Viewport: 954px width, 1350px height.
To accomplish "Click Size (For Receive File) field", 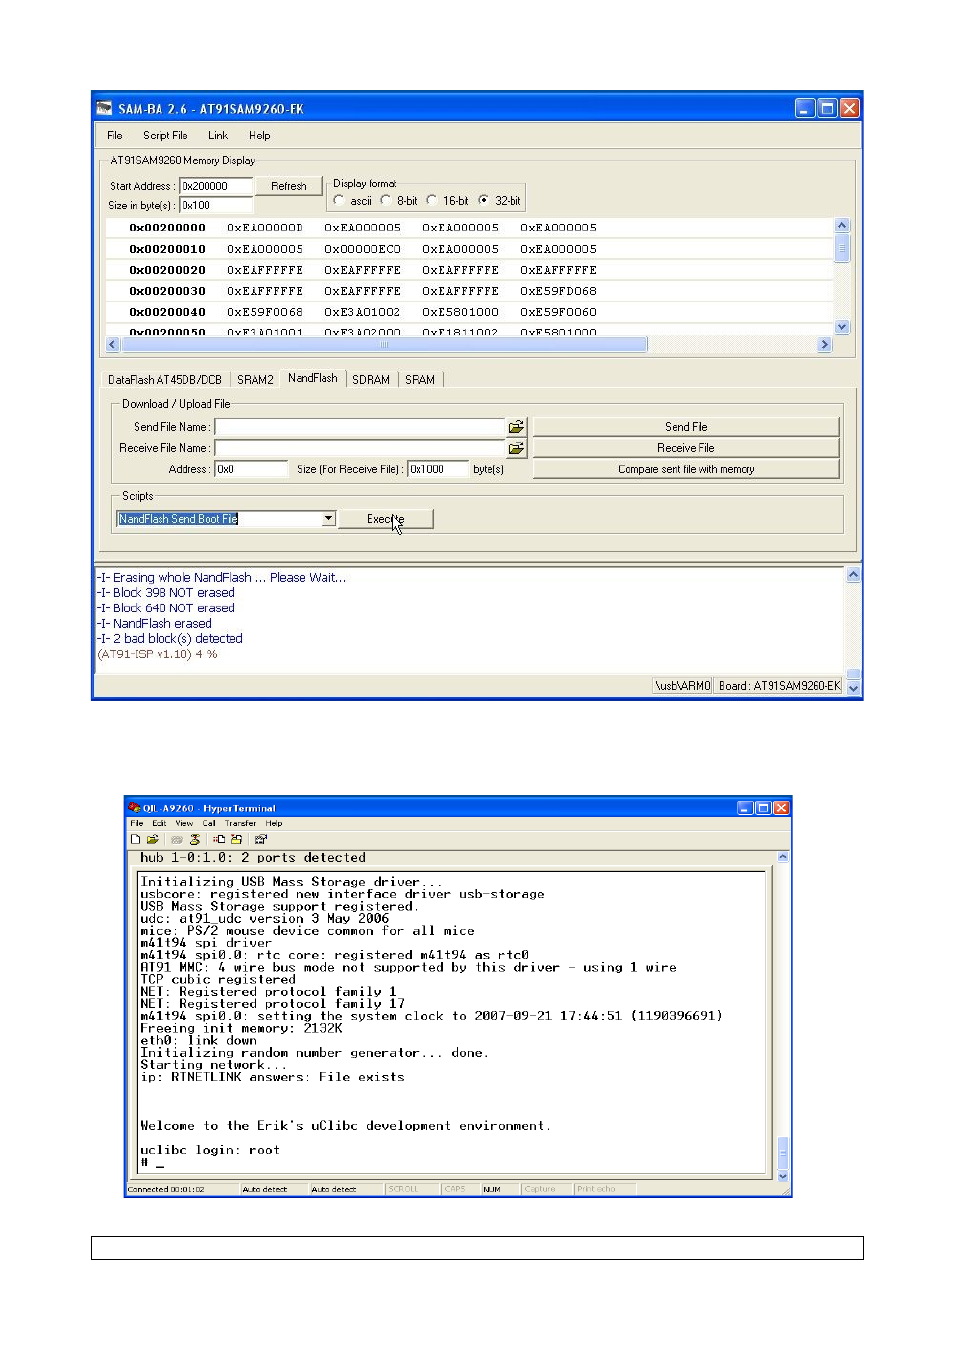I will [439, 469].
